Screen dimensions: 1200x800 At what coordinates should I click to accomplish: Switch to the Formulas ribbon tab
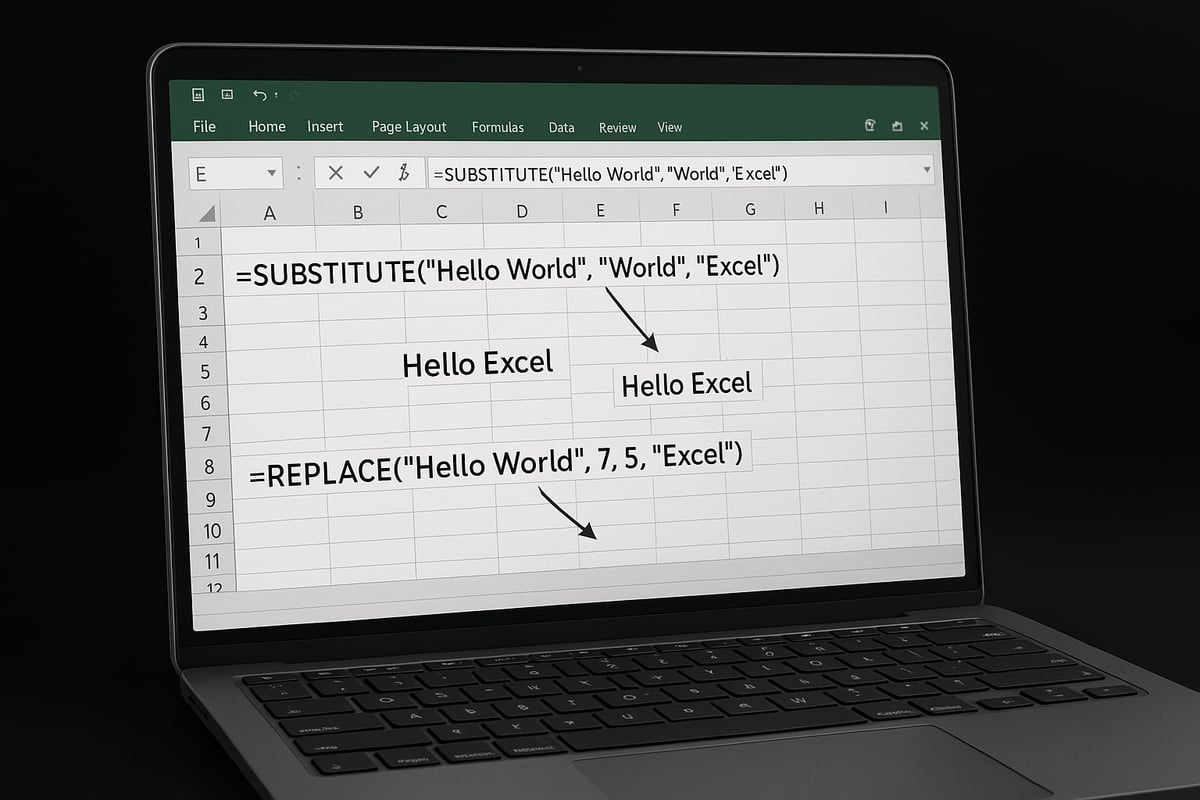(x=498, y=127)
